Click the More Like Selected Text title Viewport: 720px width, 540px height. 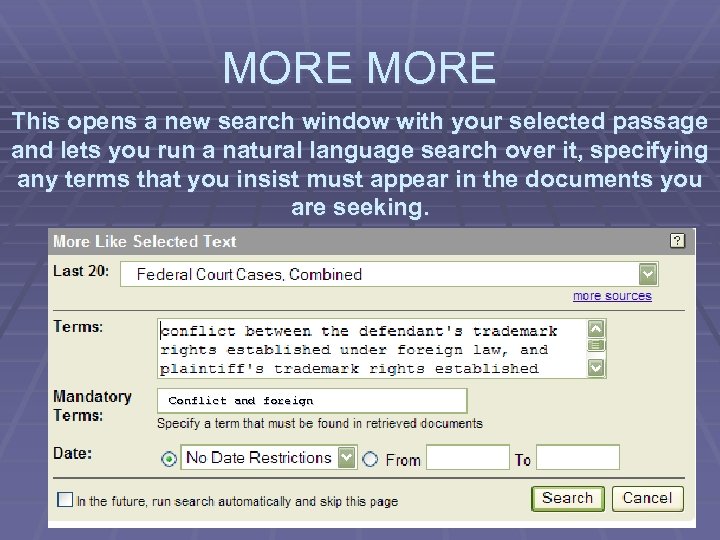[145, 242]
